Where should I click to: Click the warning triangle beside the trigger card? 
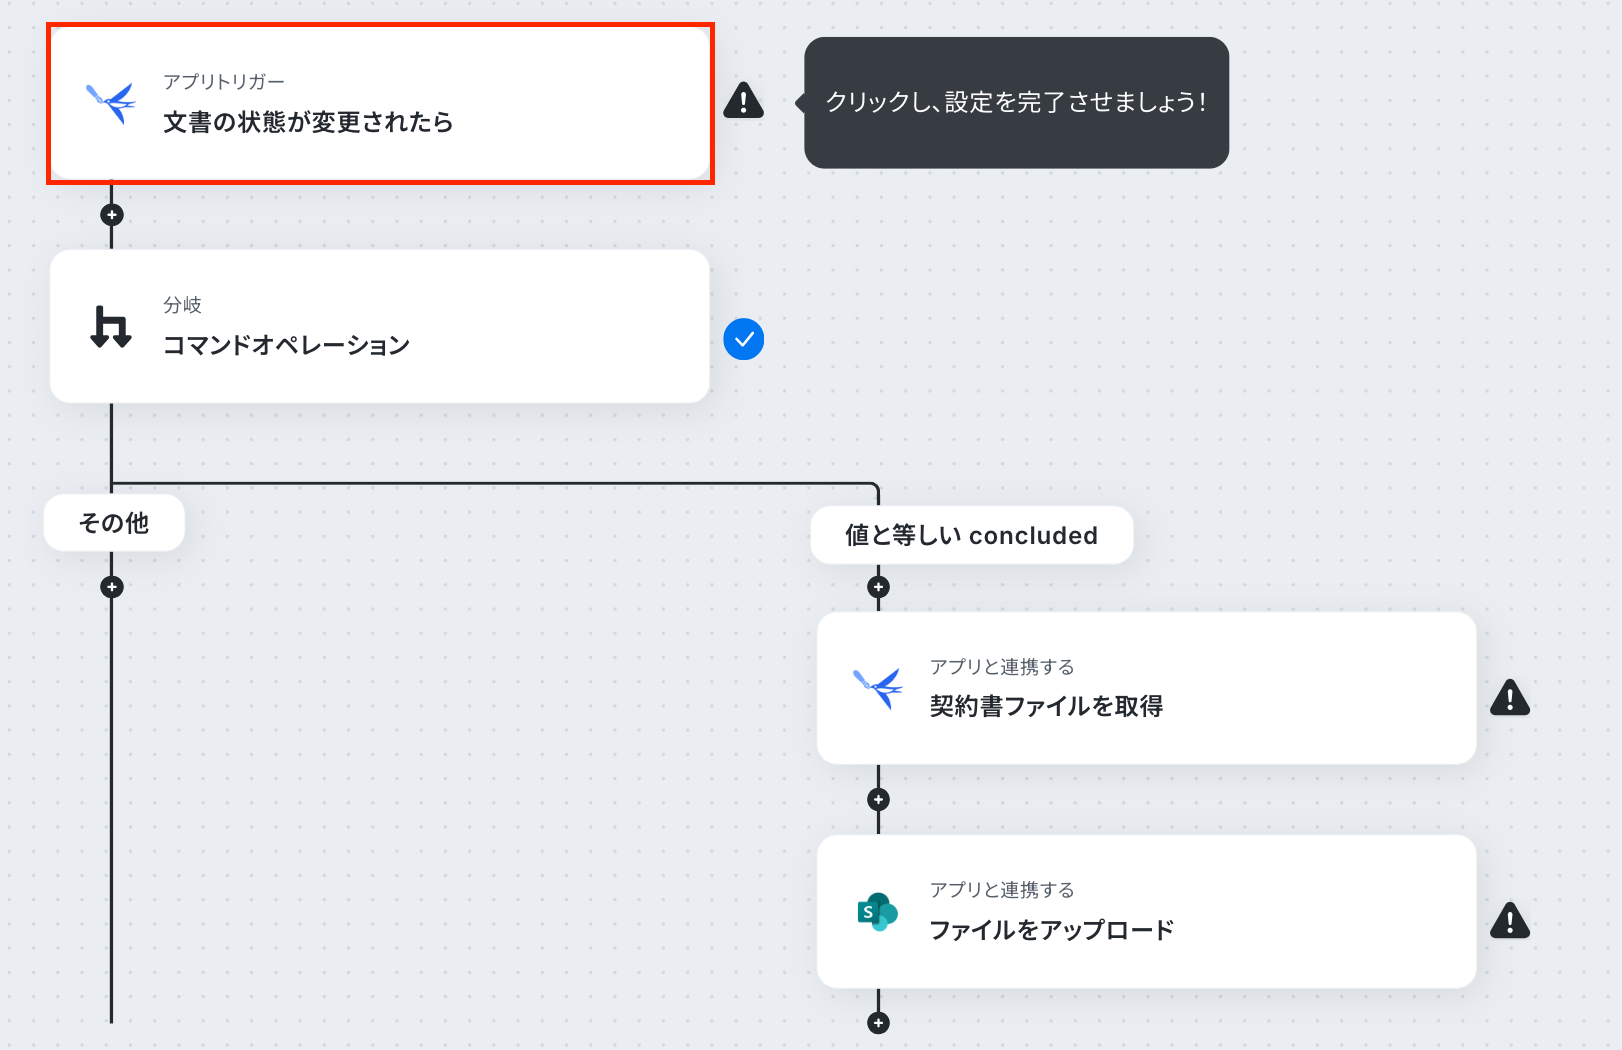[x=743, y=100]
